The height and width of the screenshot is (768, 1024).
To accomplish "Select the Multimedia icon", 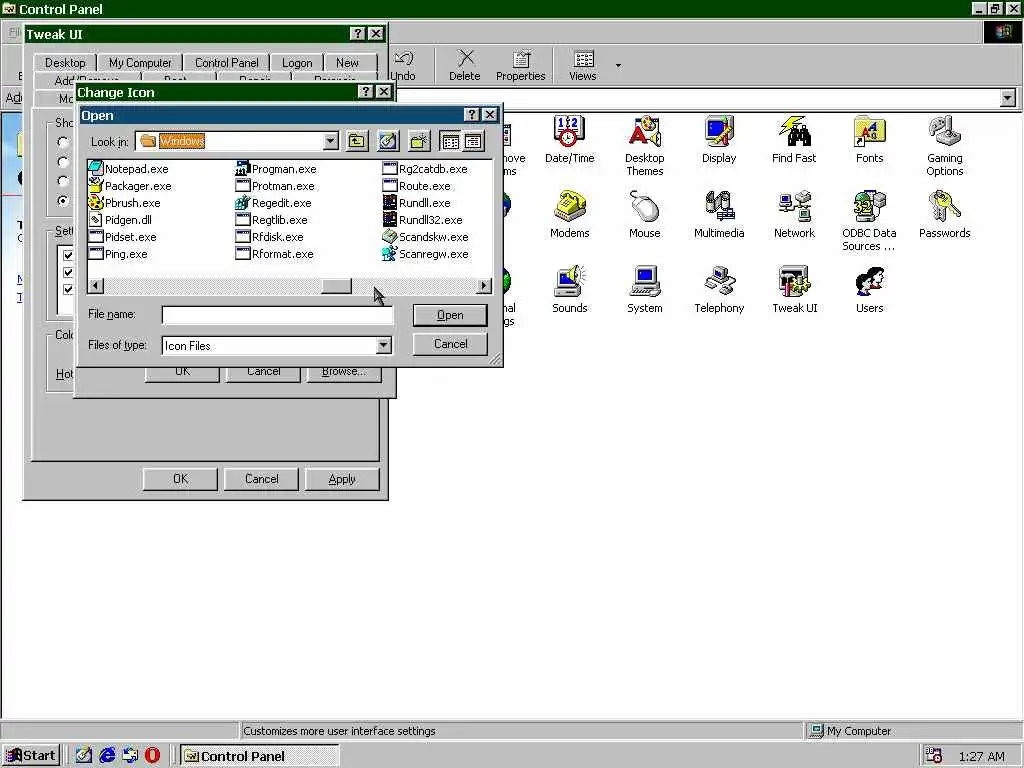I will [x=718, y=214].
